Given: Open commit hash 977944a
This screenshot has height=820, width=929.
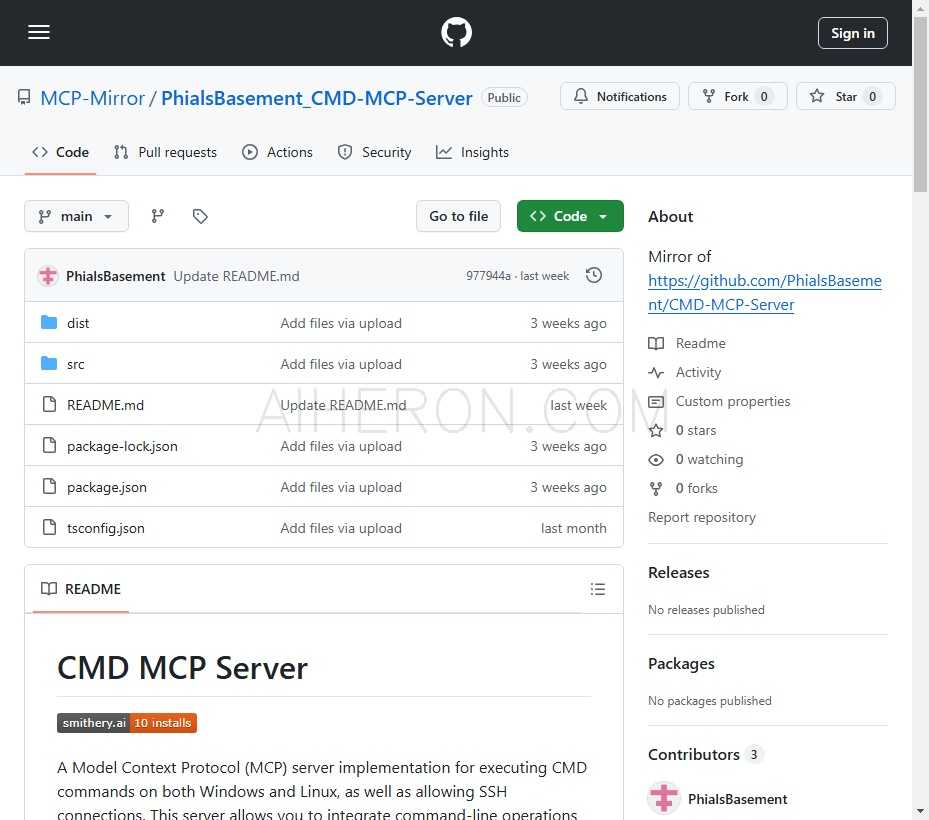Looking at the screenshot, I should pos(488,276).
